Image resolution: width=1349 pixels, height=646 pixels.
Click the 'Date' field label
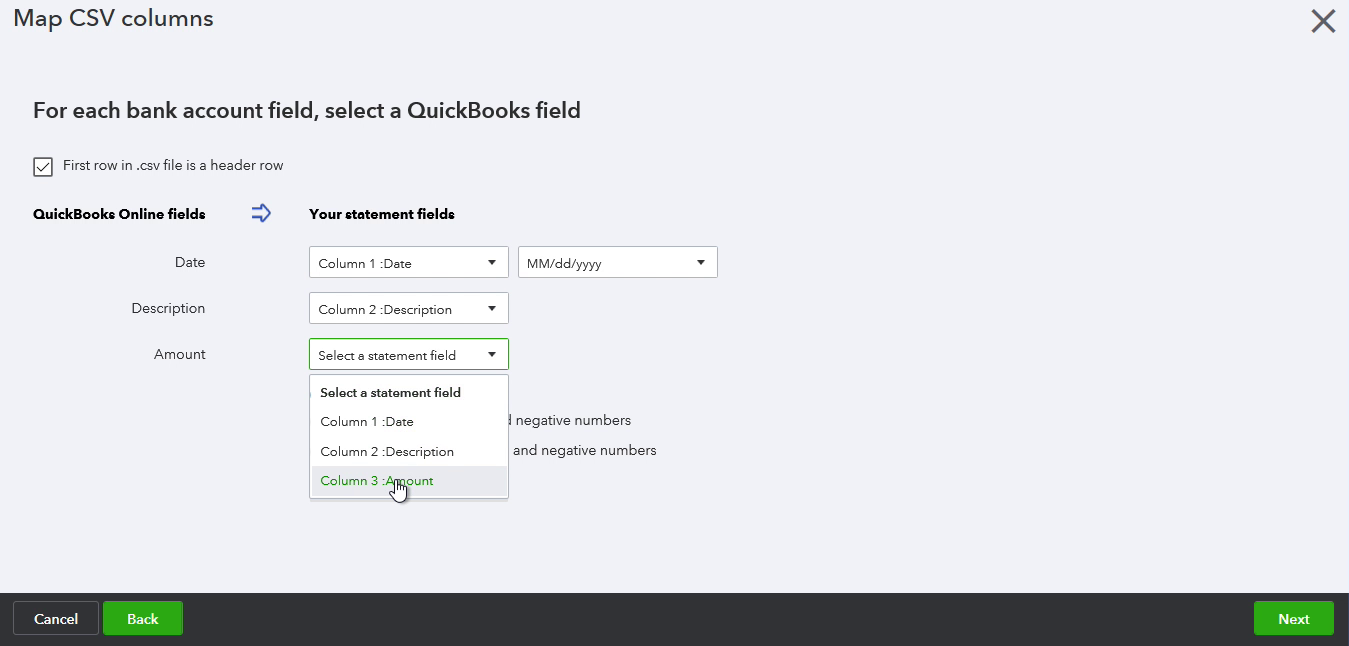(x=190, y=262)
